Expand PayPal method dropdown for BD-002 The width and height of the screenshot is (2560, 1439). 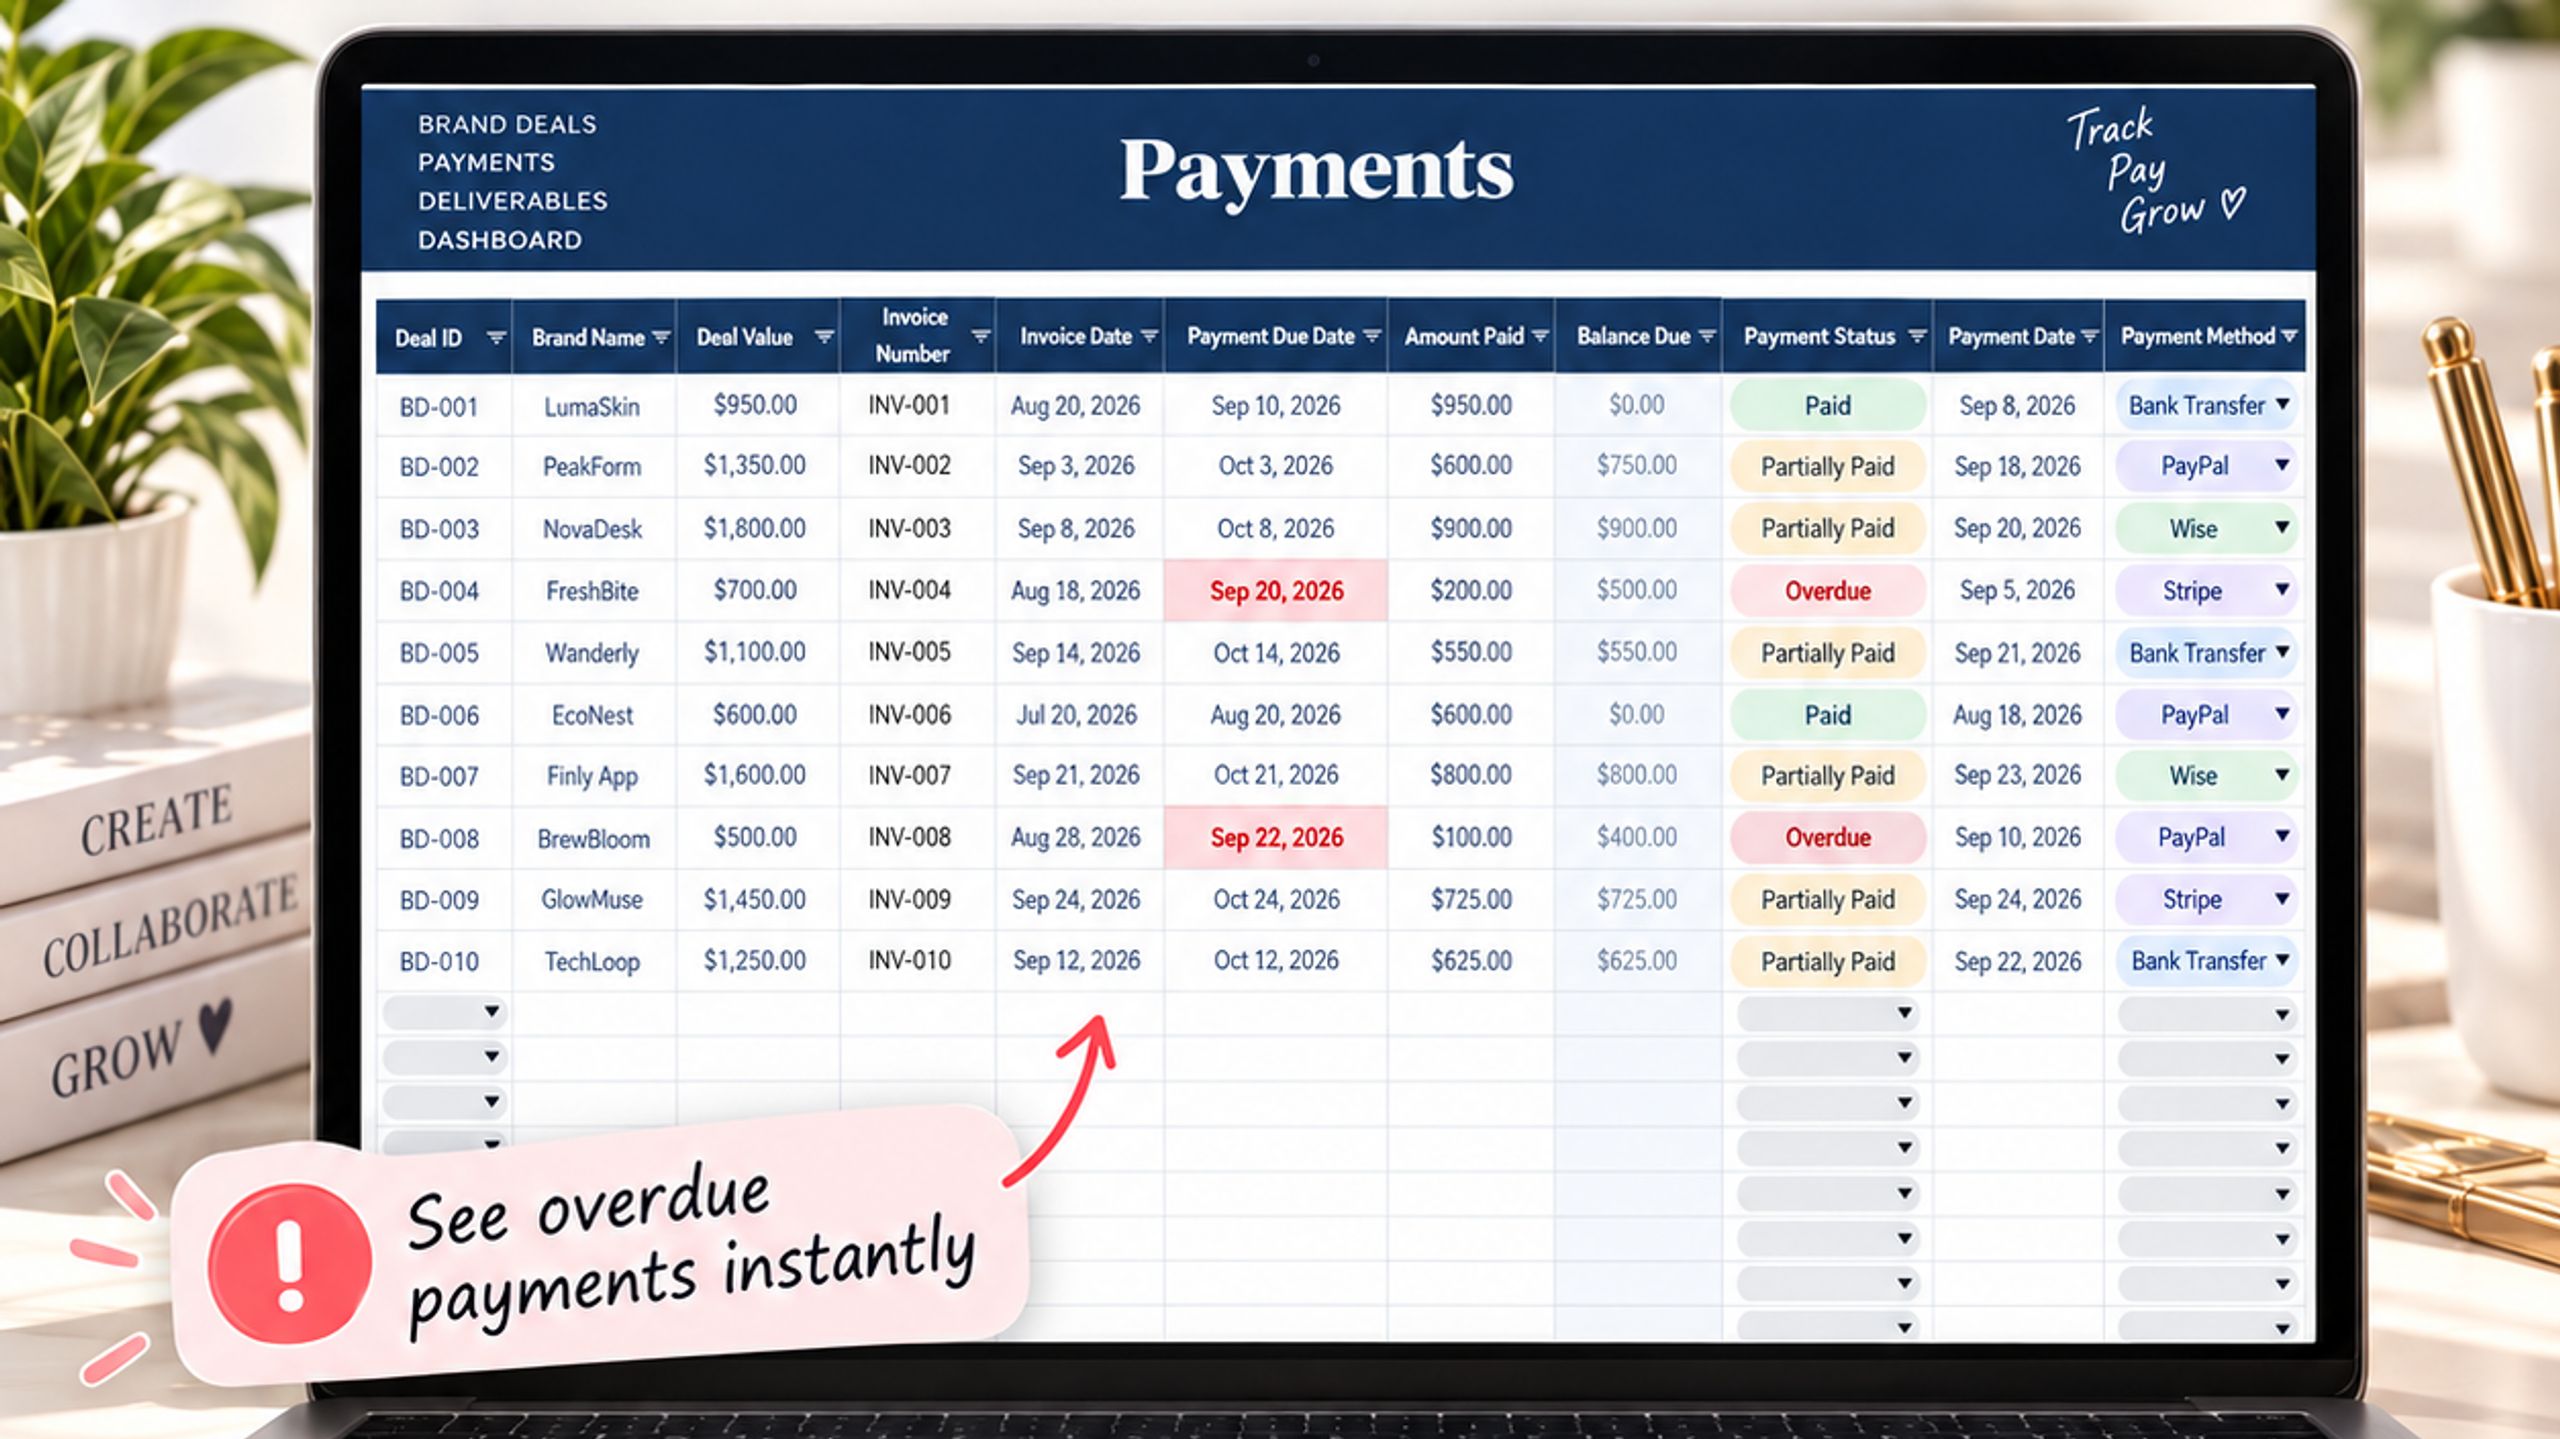[x=2283, y=465]
